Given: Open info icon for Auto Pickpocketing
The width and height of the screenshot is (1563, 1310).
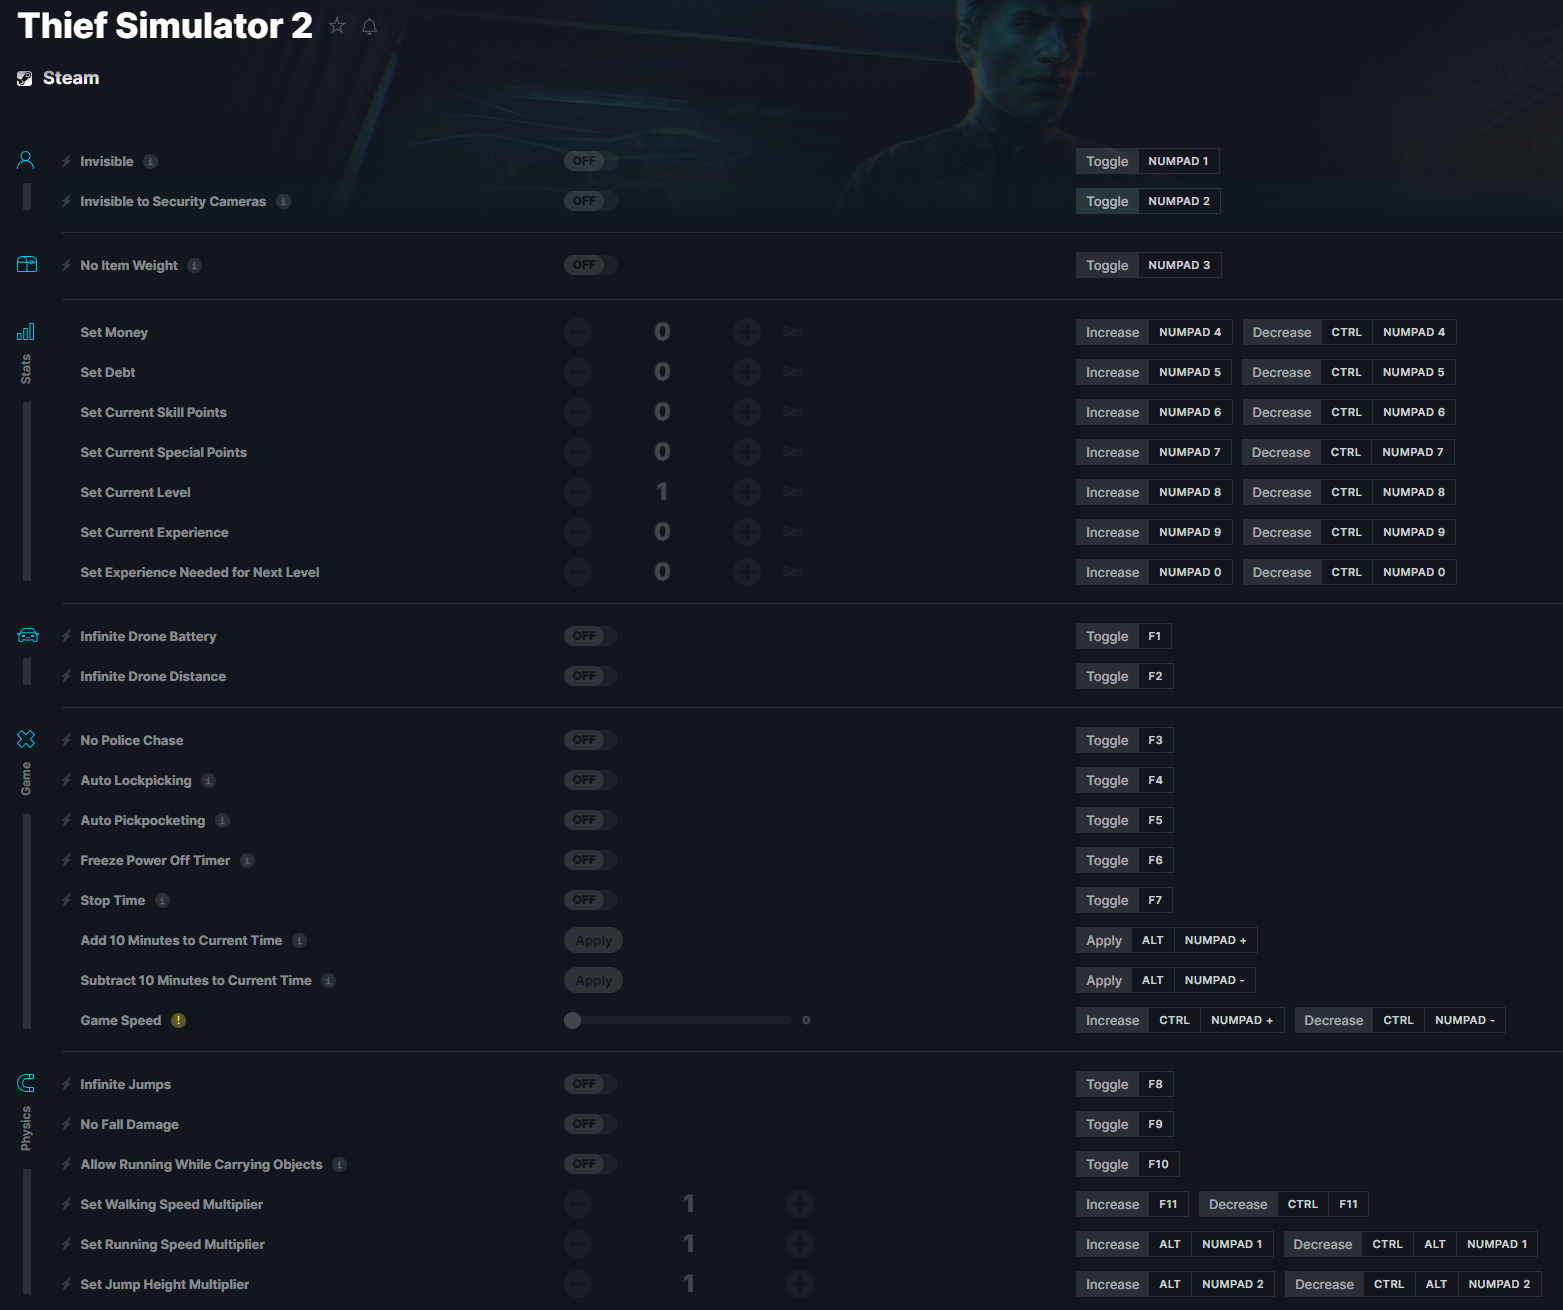Looking at the screenshot, I should pyautogui.click(x=222, y=820).
